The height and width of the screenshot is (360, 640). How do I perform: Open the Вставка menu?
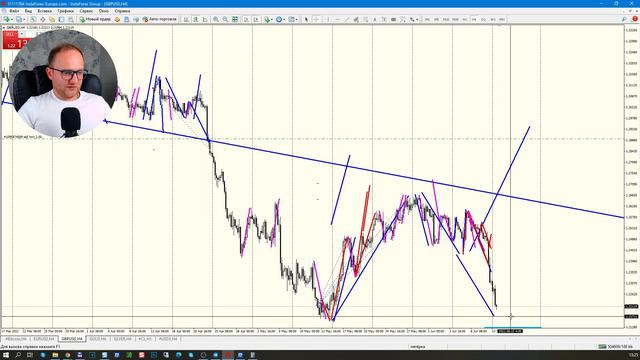[44, 11]
